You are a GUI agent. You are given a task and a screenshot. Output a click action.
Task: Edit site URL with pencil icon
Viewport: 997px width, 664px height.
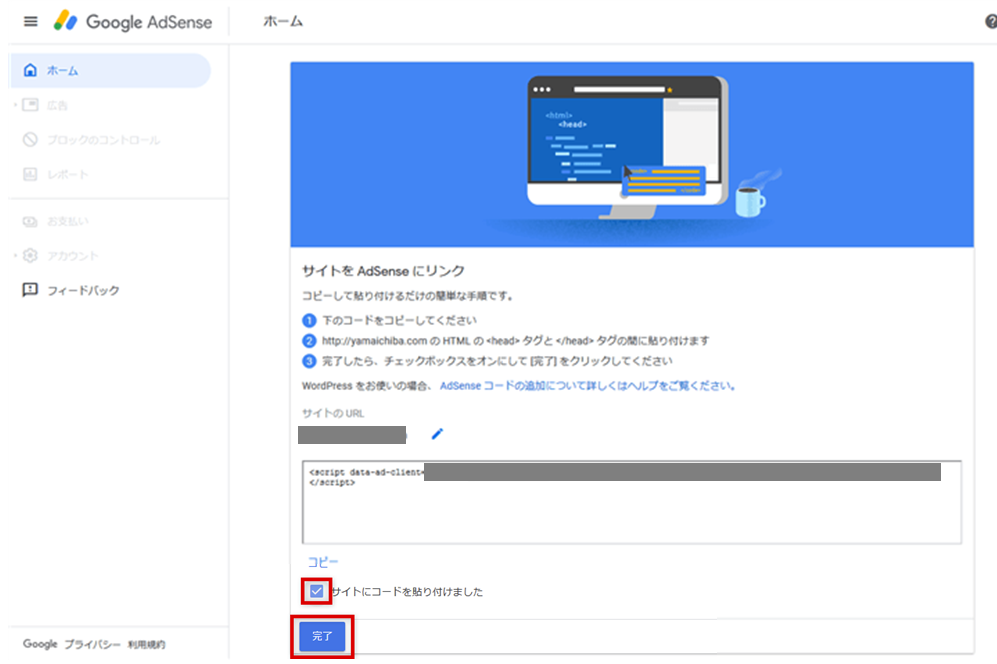click(437, 434)
